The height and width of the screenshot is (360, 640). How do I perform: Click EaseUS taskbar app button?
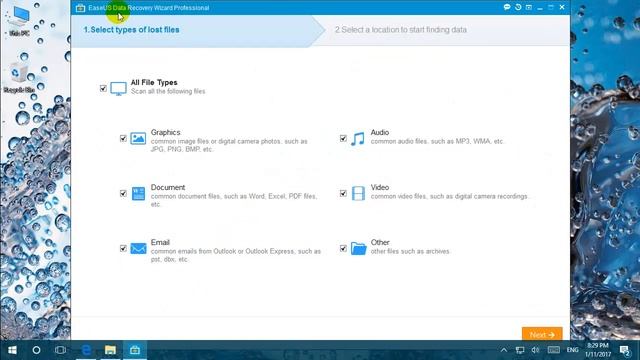point(135,350)
